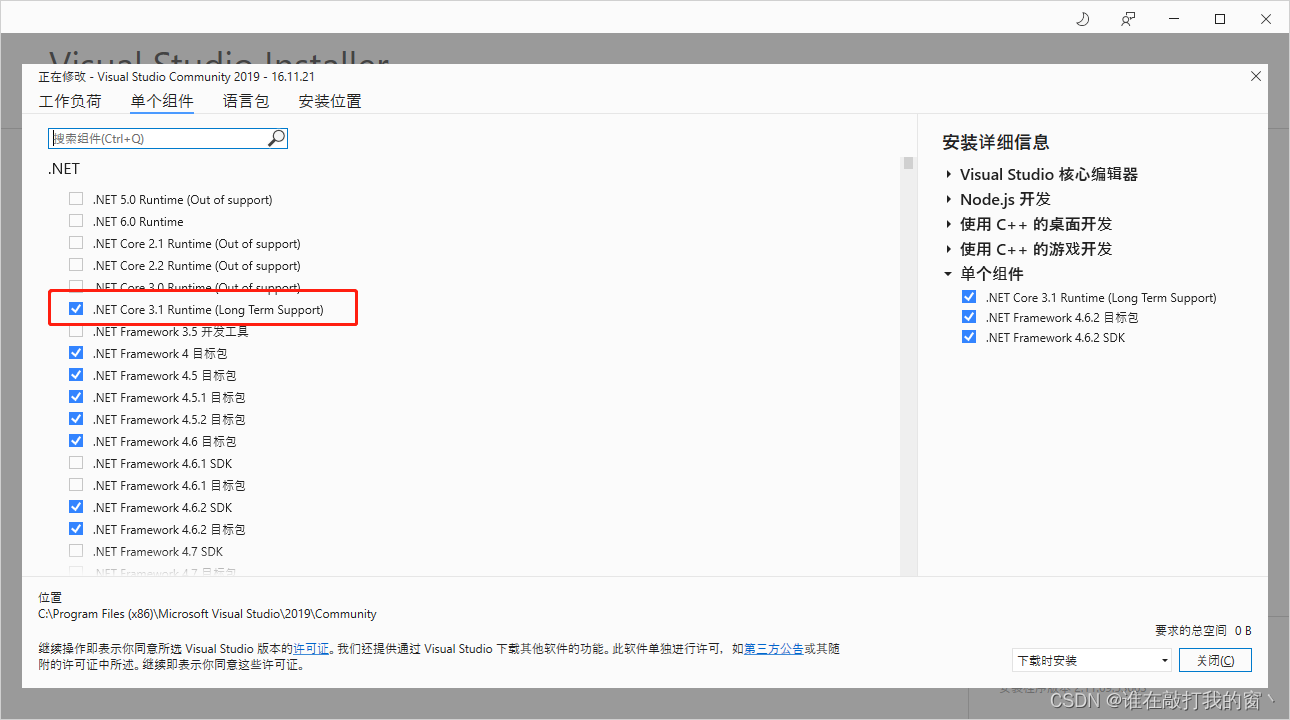This screenshot has height=720, width=1290.
Task: Expand the Node.js 开发 section
Action: 948,199
